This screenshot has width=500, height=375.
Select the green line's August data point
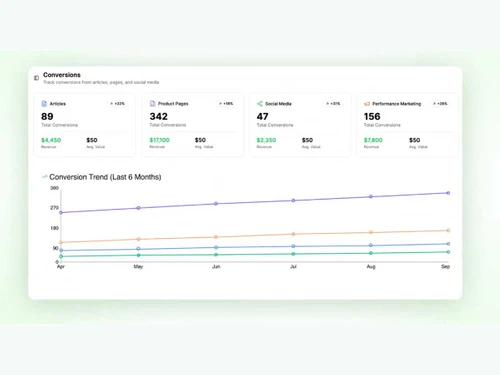371,253
